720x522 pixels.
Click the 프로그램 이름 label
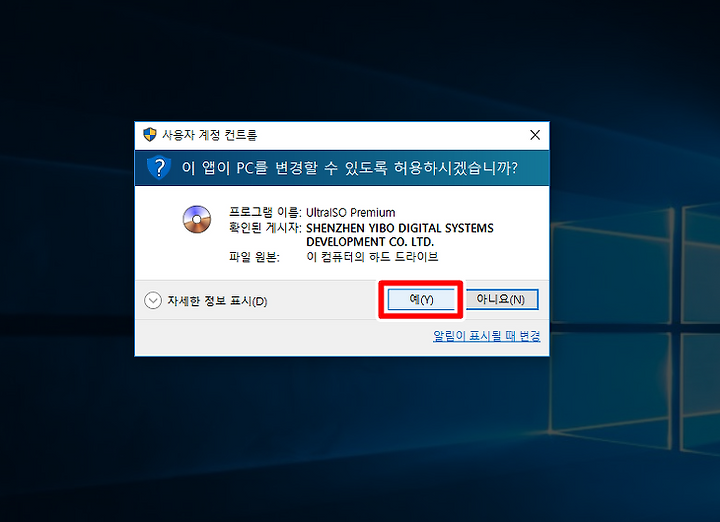[265, 212]
